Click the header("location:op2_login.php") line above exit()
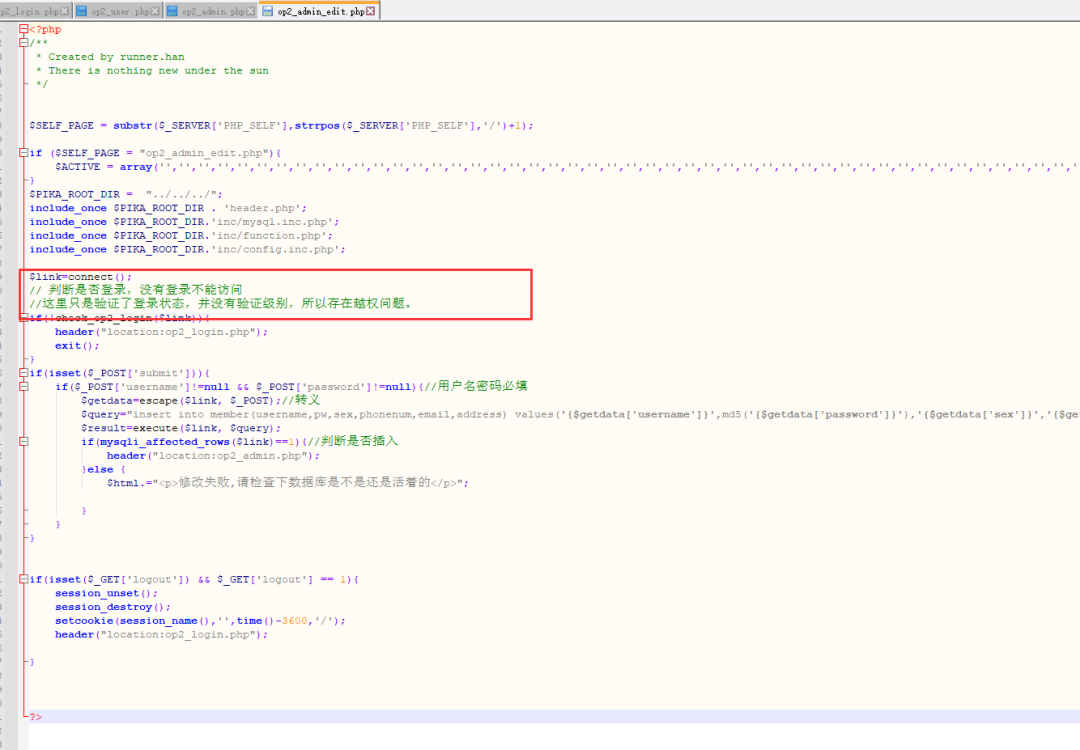This screenshot has width=1080, height=750. pyautogui.click(x=162, y=332)
